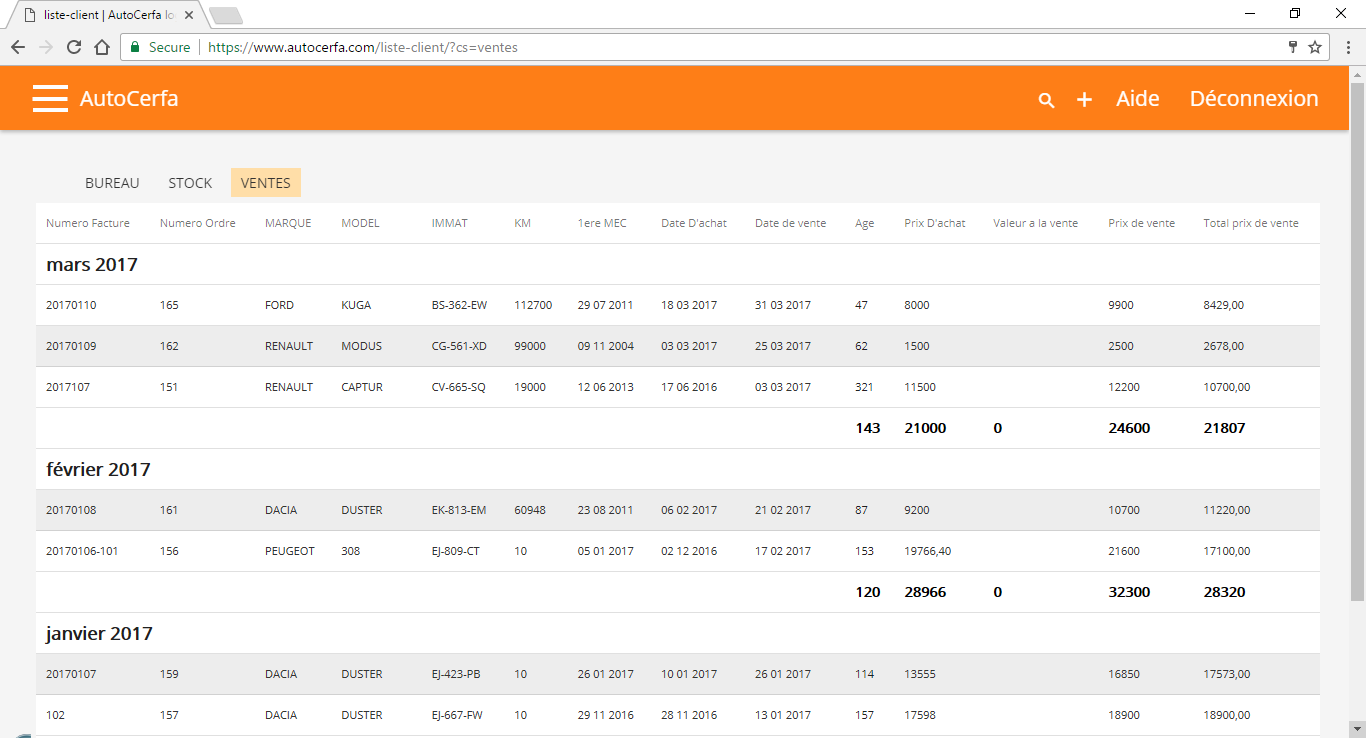The image size is (1366, 738).
Task: Click the Date D'achat column header
Action: click(694, 223)
